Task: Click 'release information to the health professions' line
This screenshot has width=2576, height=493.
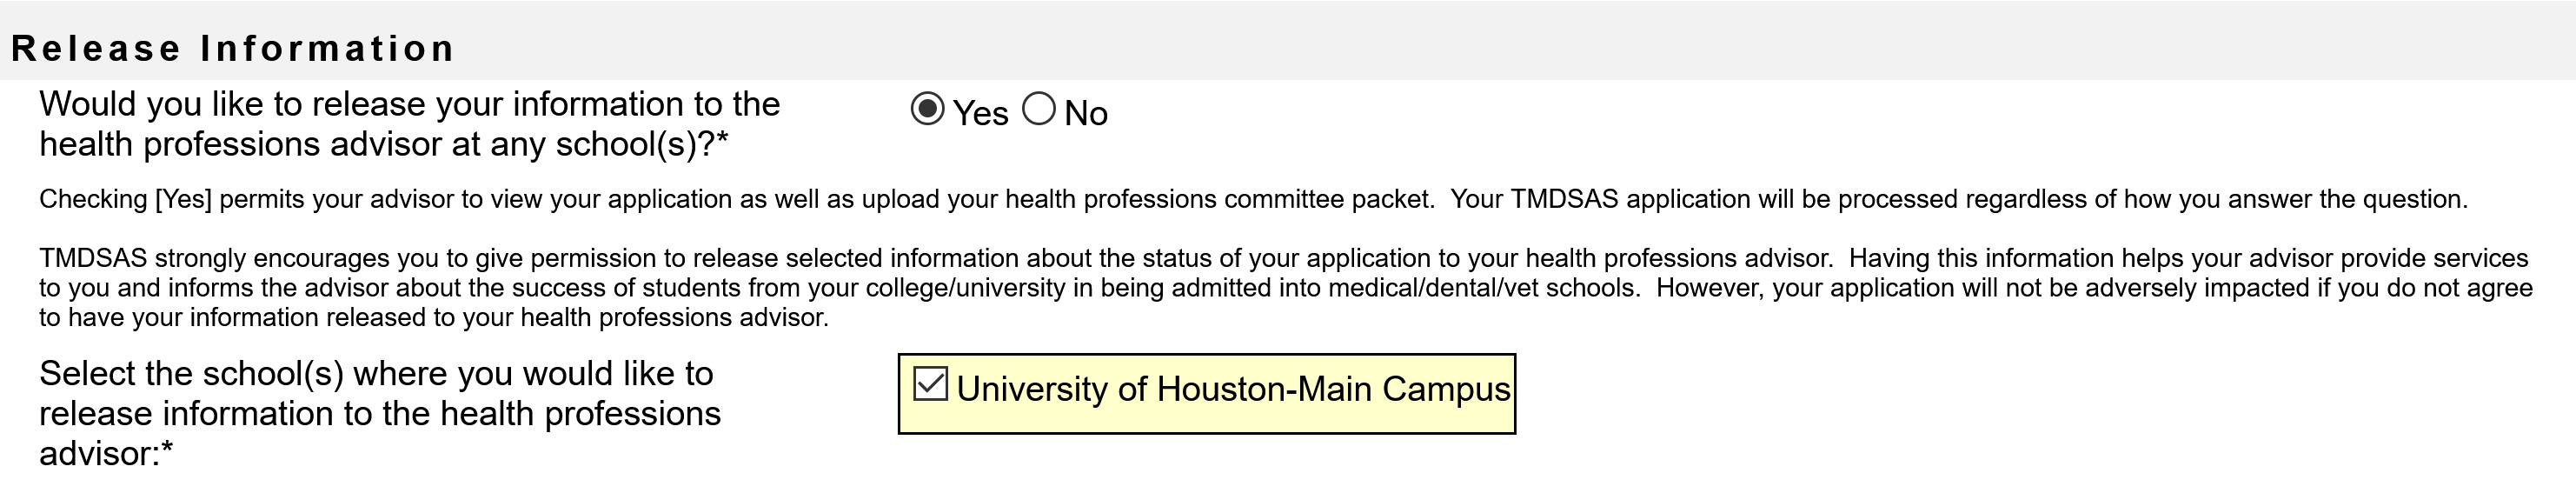Action: pyautogui.click(x=380, y=414)
